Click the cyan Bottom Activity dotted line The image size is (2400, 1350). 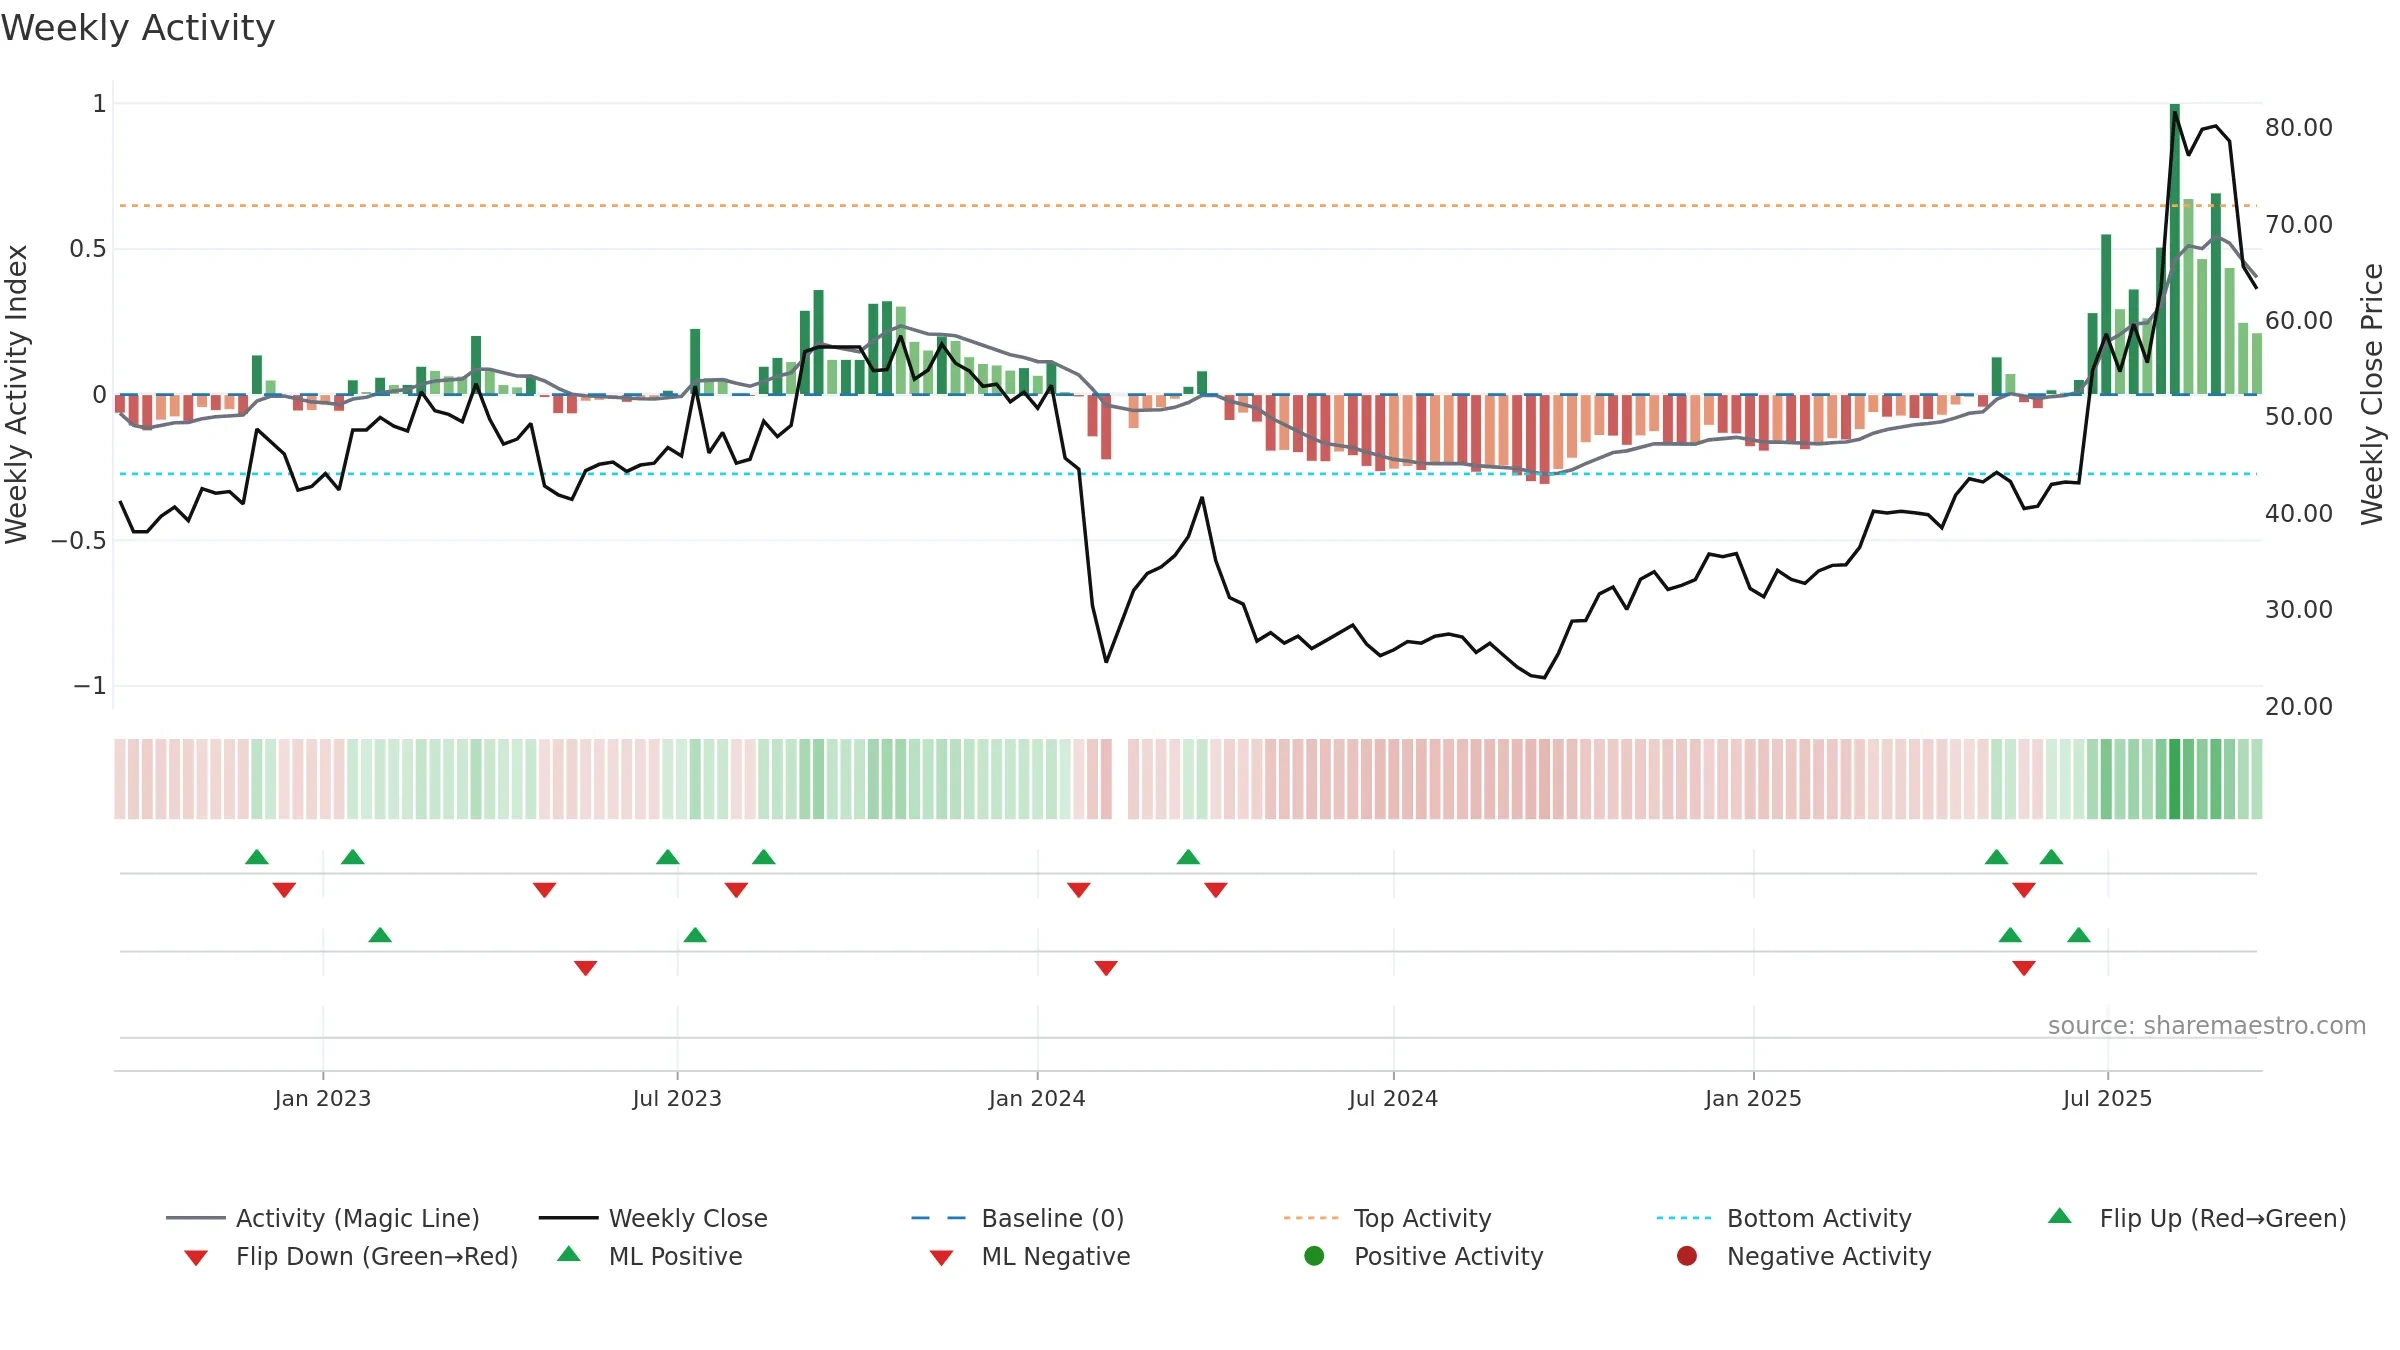[1188, 474]
